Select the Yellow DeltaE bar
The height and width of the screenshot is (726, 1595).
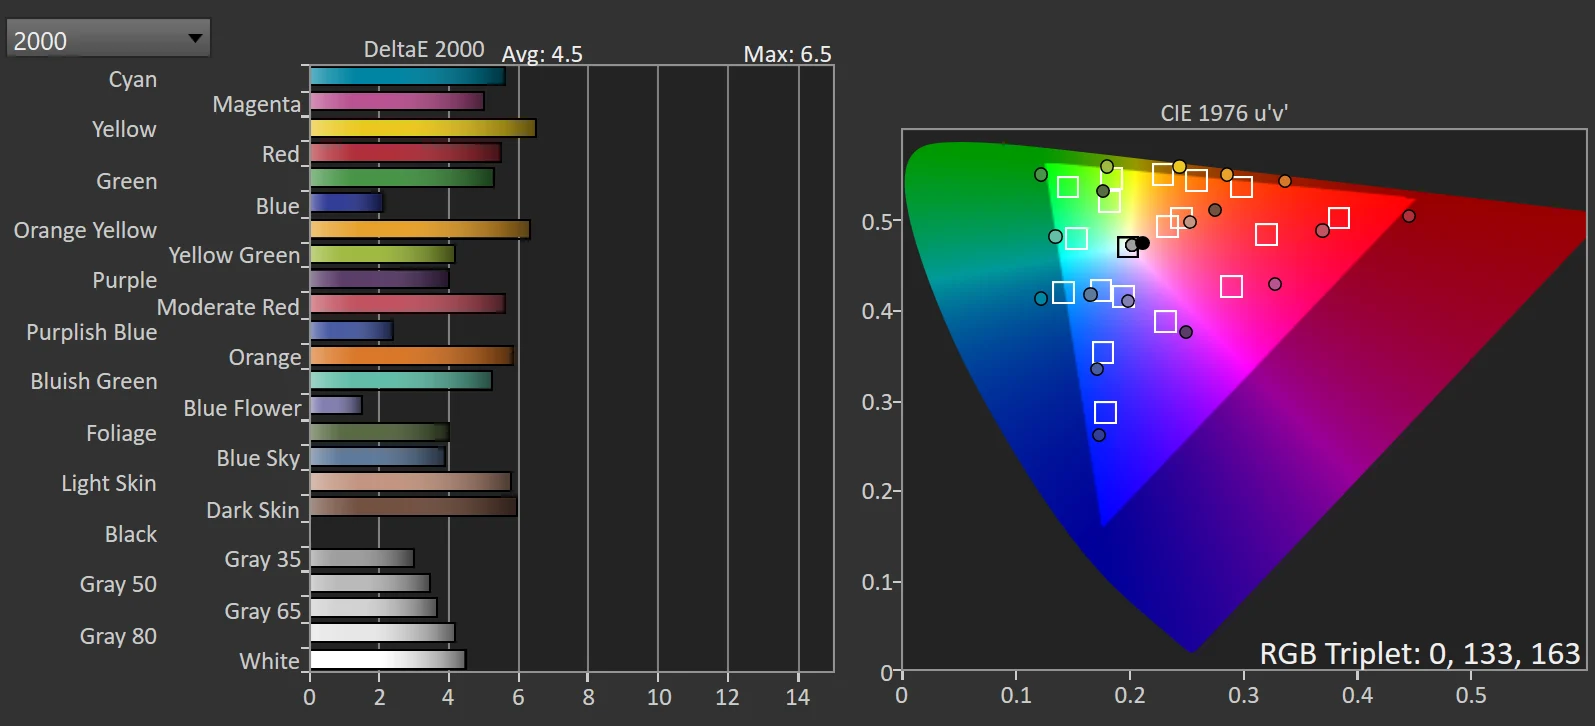pos(423,128)
